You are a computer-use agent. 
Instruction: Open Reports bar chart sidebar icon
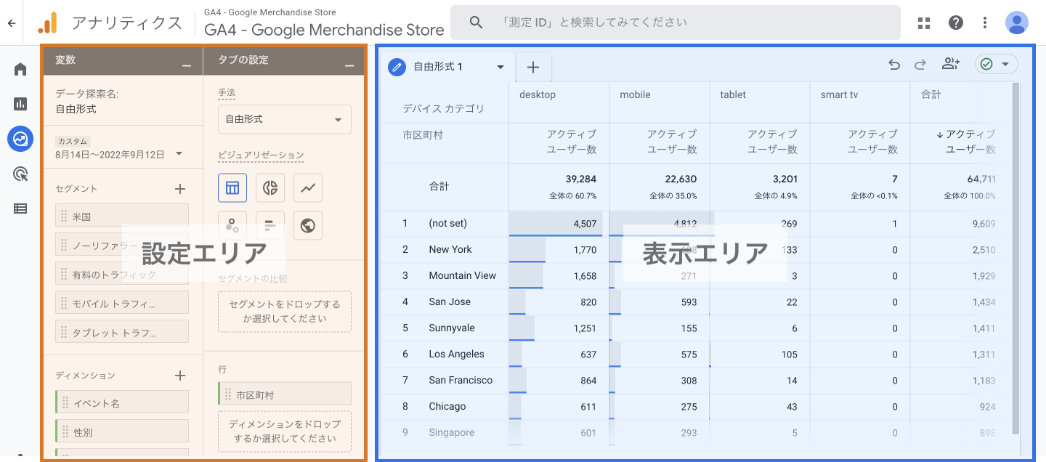pos(21,104)
